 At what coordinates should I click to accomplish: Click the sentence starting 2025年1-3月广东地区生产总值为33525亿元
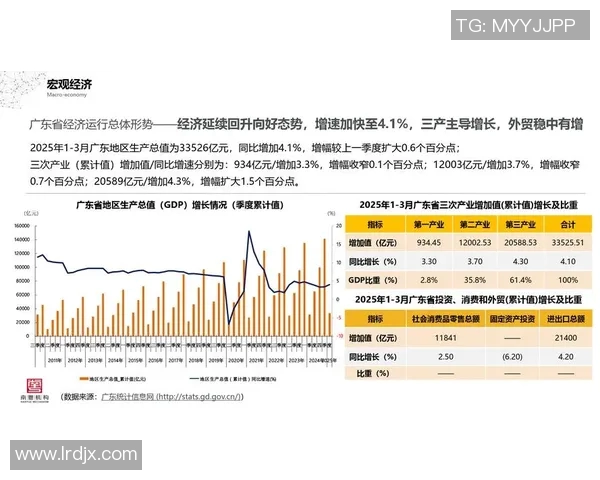pyautogui.click(x=245, y=148)
